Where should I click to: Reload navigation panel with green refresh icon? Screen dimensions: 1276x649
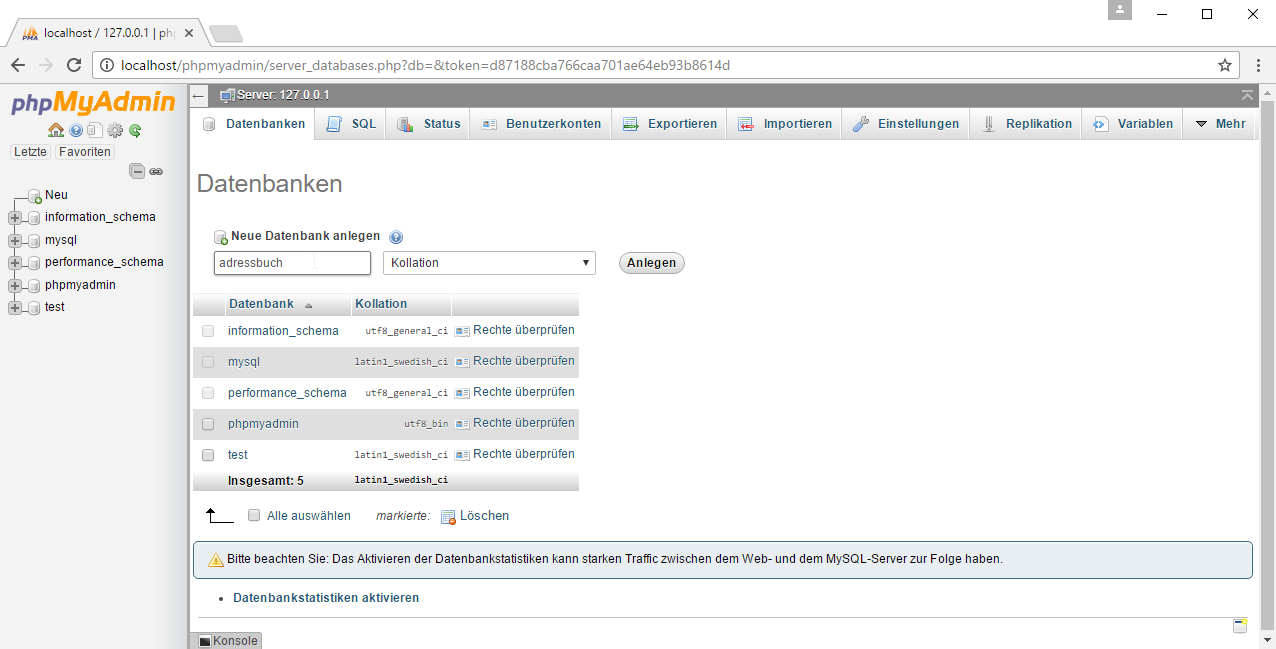click(135, 130)
